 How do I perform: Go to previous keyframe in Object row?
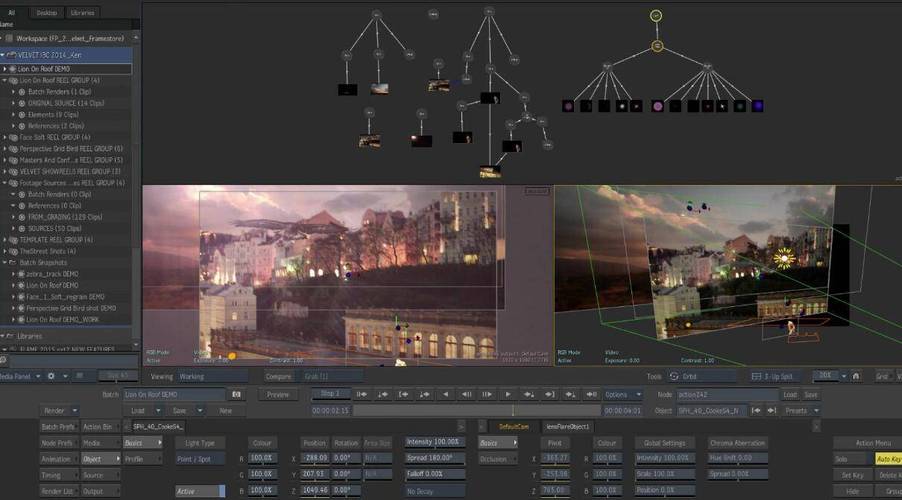click(x=756, y=411)
